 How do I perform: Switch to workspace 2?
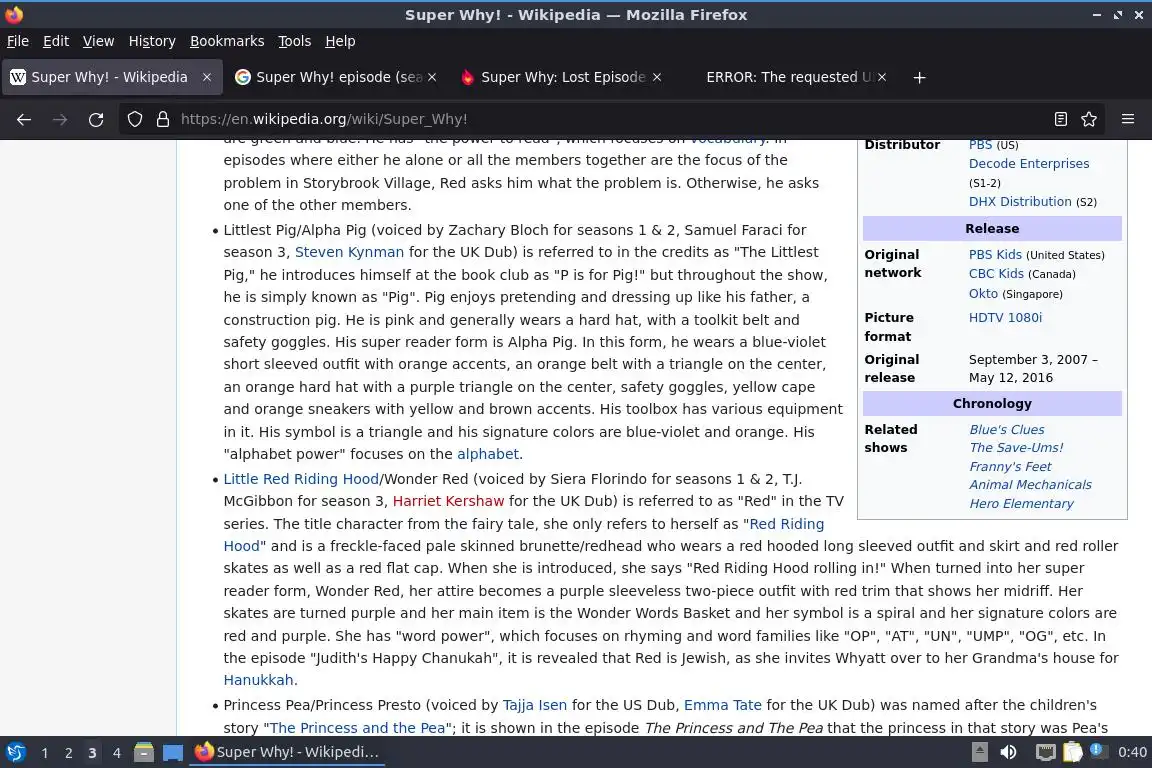point(68,753)
